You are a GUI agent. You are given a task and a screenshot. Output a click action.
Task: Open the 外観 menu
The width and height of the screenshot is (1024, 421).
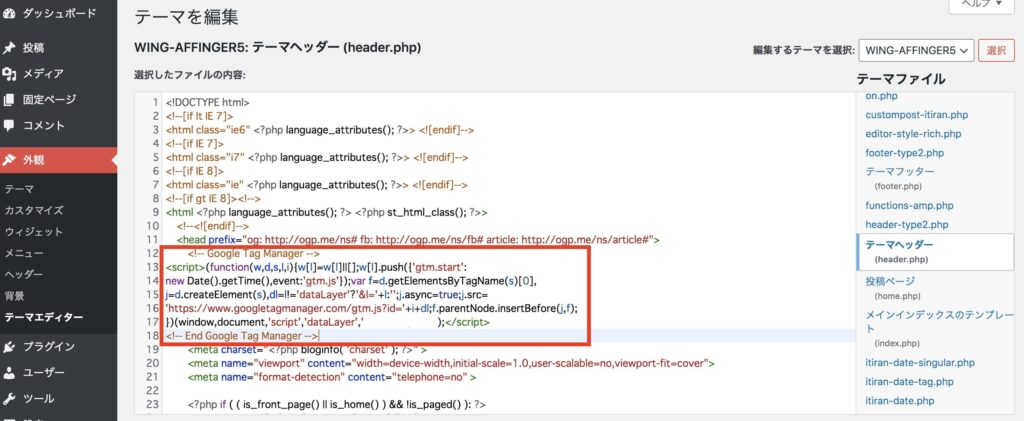(x=59, y=160)
